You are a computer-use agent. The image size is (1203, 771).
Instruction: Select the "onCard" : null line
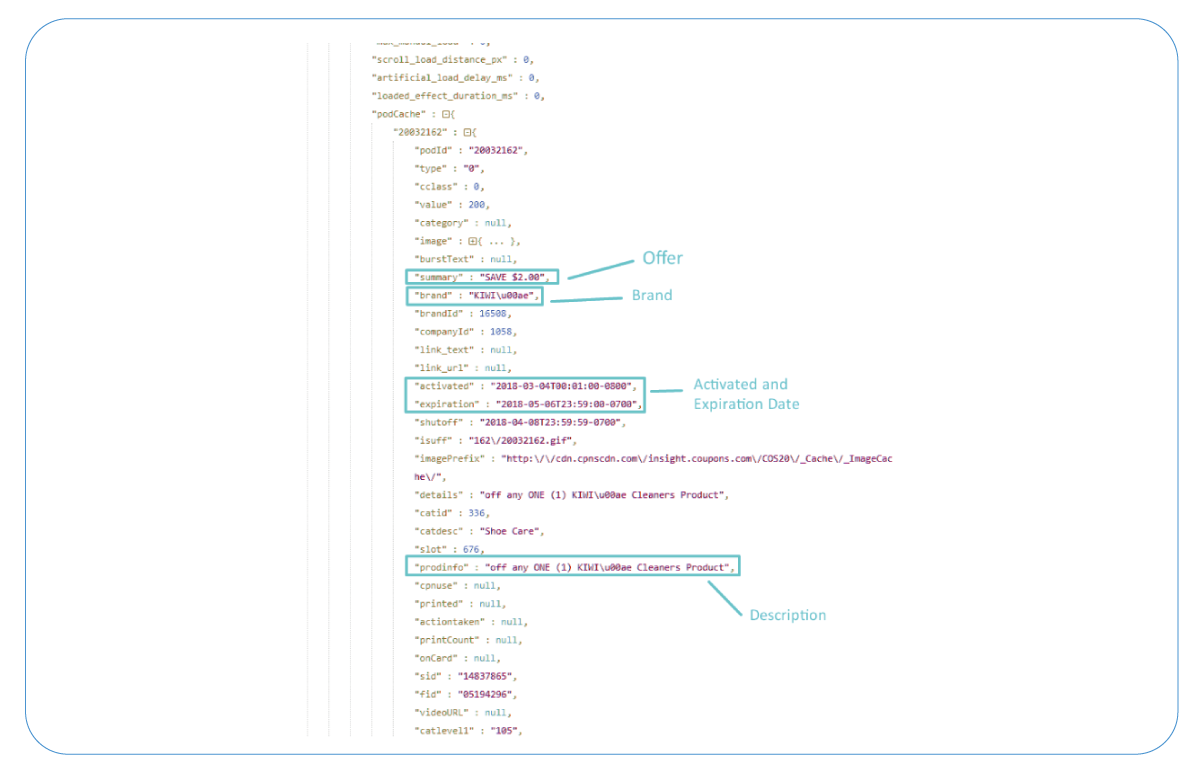click(x=458, y=658)
